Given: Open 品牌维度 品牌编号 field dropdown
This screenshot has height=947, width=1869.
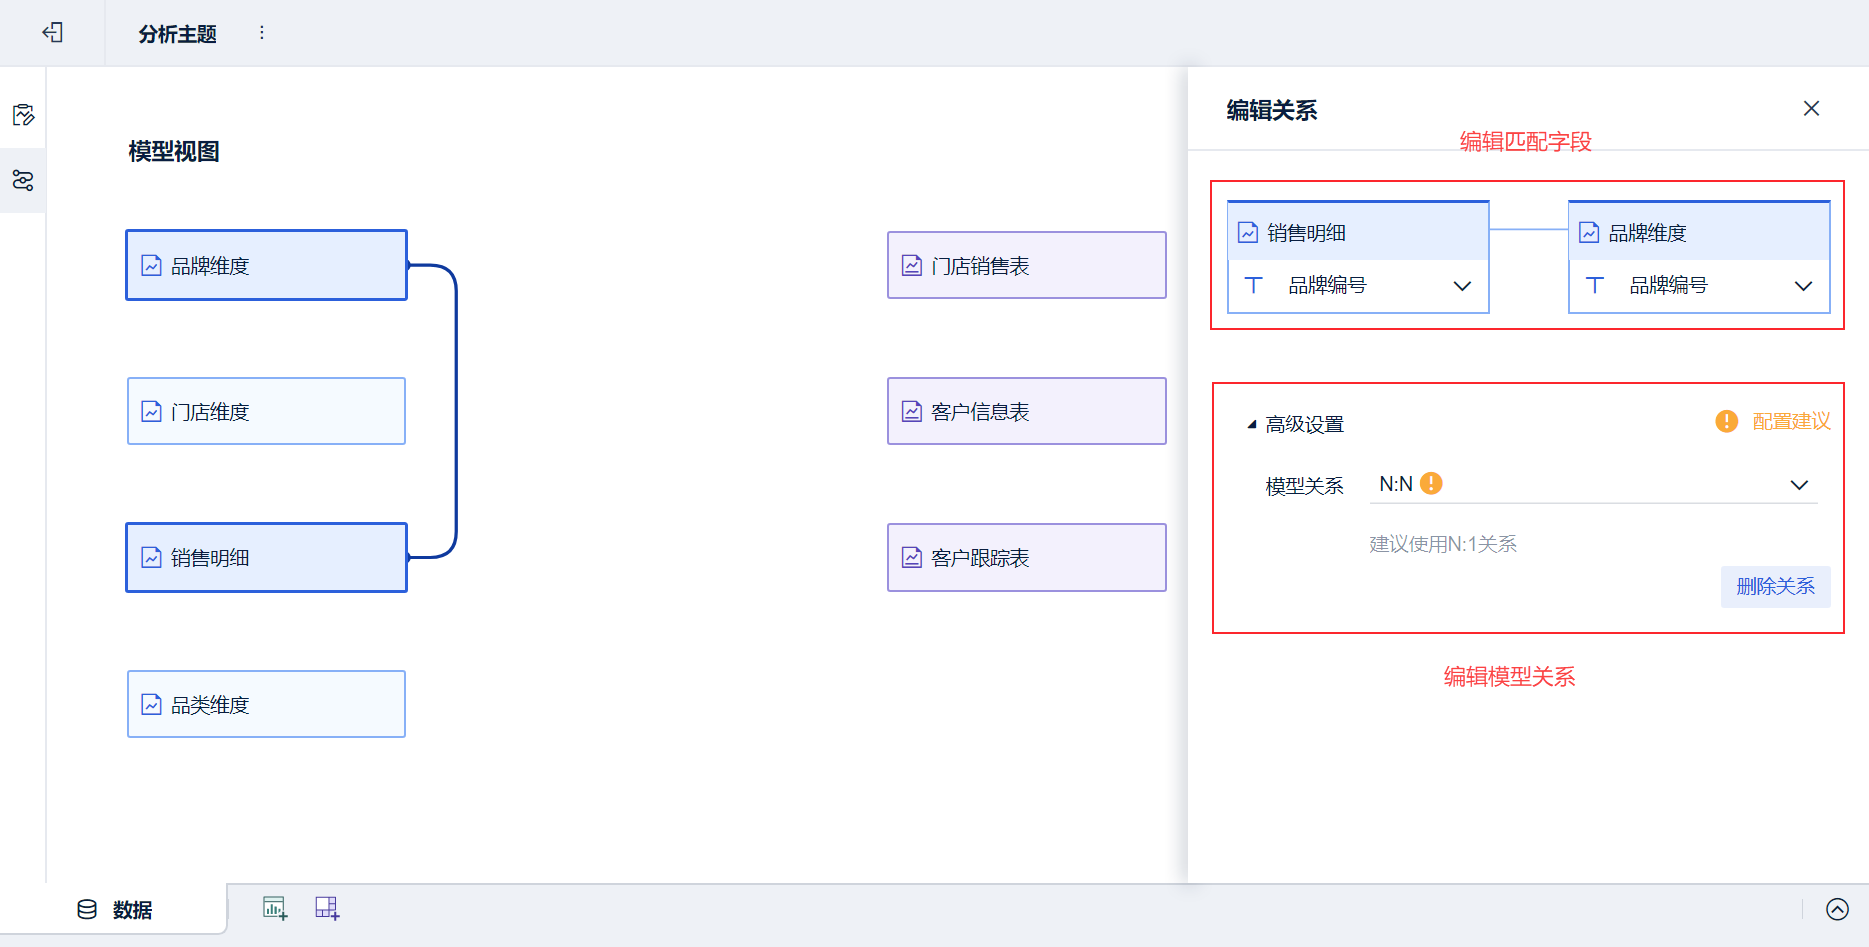Looking at the screenshot, I should pos(1803,286).
